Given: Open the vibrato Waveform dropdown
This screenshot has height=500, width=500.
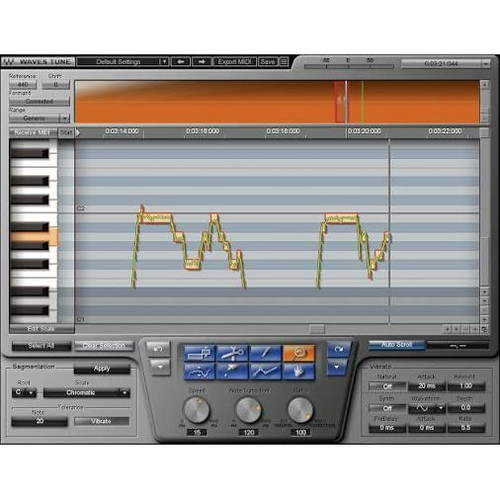Looking at the screenshot, I should click(427, 408).
